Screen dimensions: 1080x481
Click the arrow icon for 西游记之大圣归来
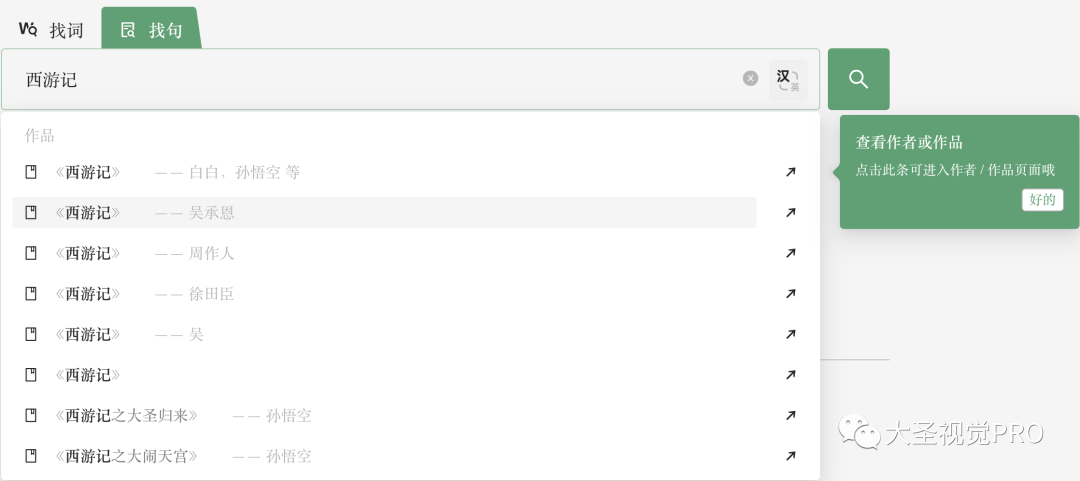click(x=791, y=415)
